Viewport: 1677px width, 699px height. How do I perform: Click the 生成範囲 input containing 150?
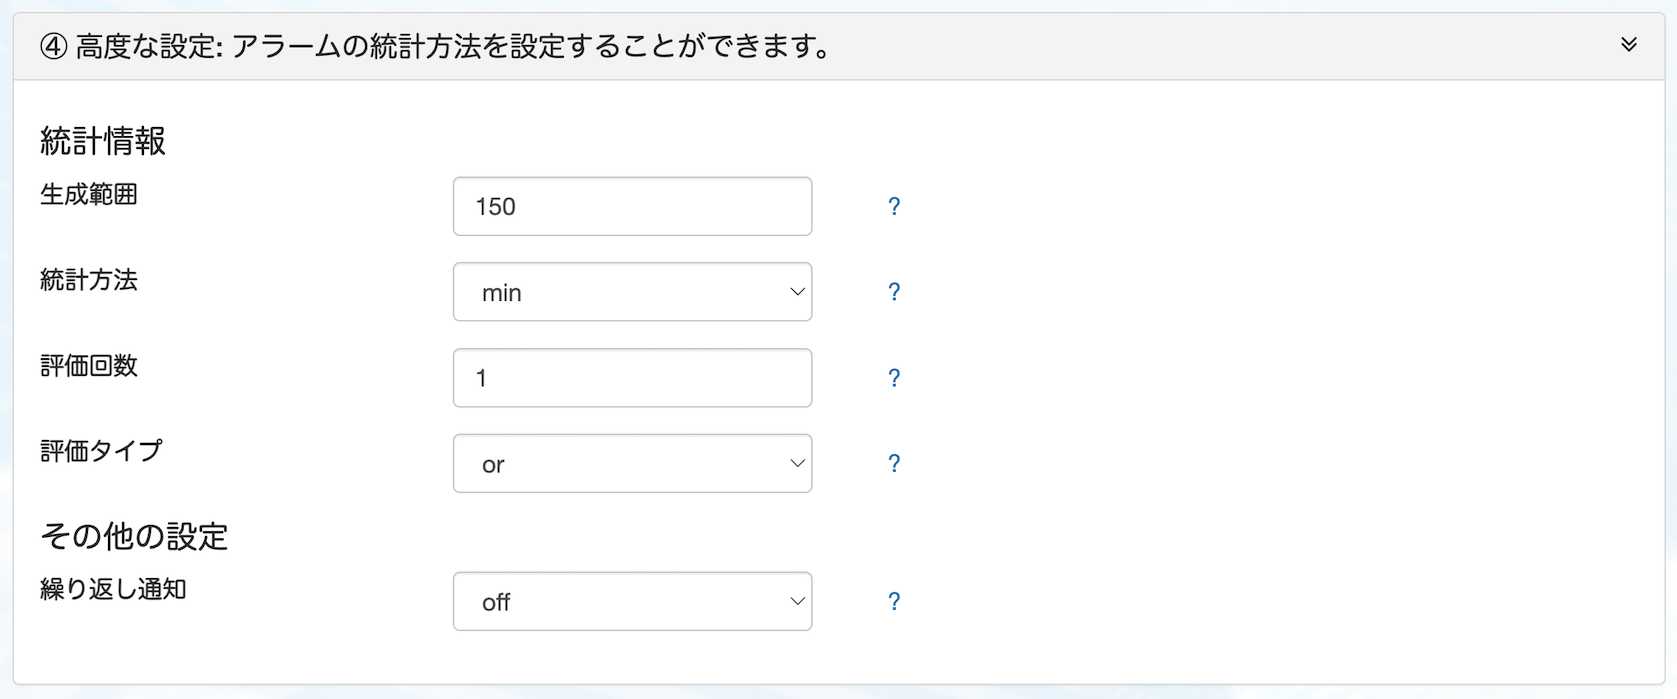click(632, 207)
